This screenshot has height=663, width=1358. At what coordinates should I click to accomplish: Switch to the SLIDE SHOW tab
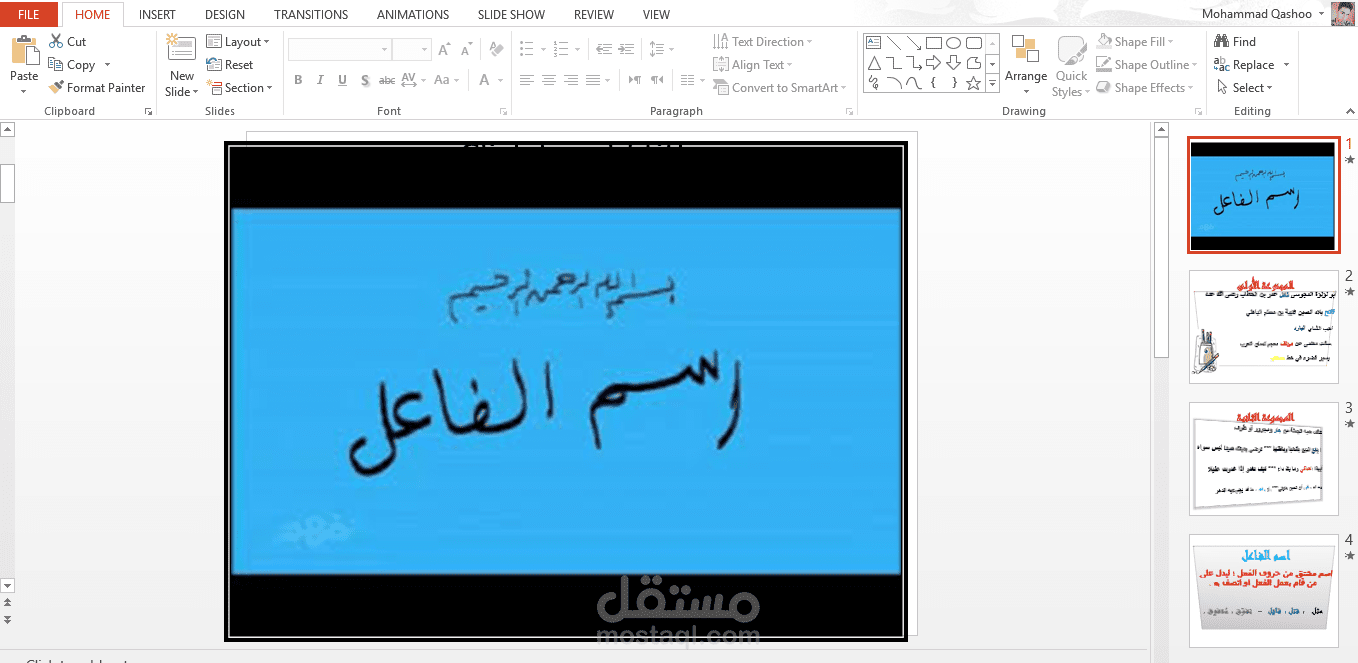pos(511,15)
